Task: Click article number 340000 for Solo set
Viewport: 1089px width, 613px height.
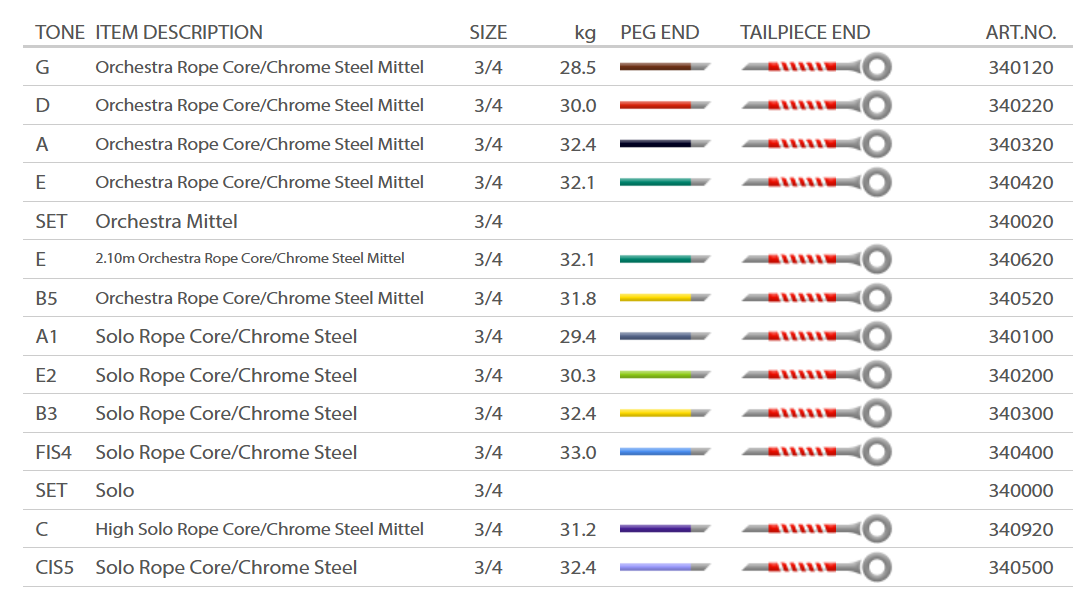Action: [1020, 491]
